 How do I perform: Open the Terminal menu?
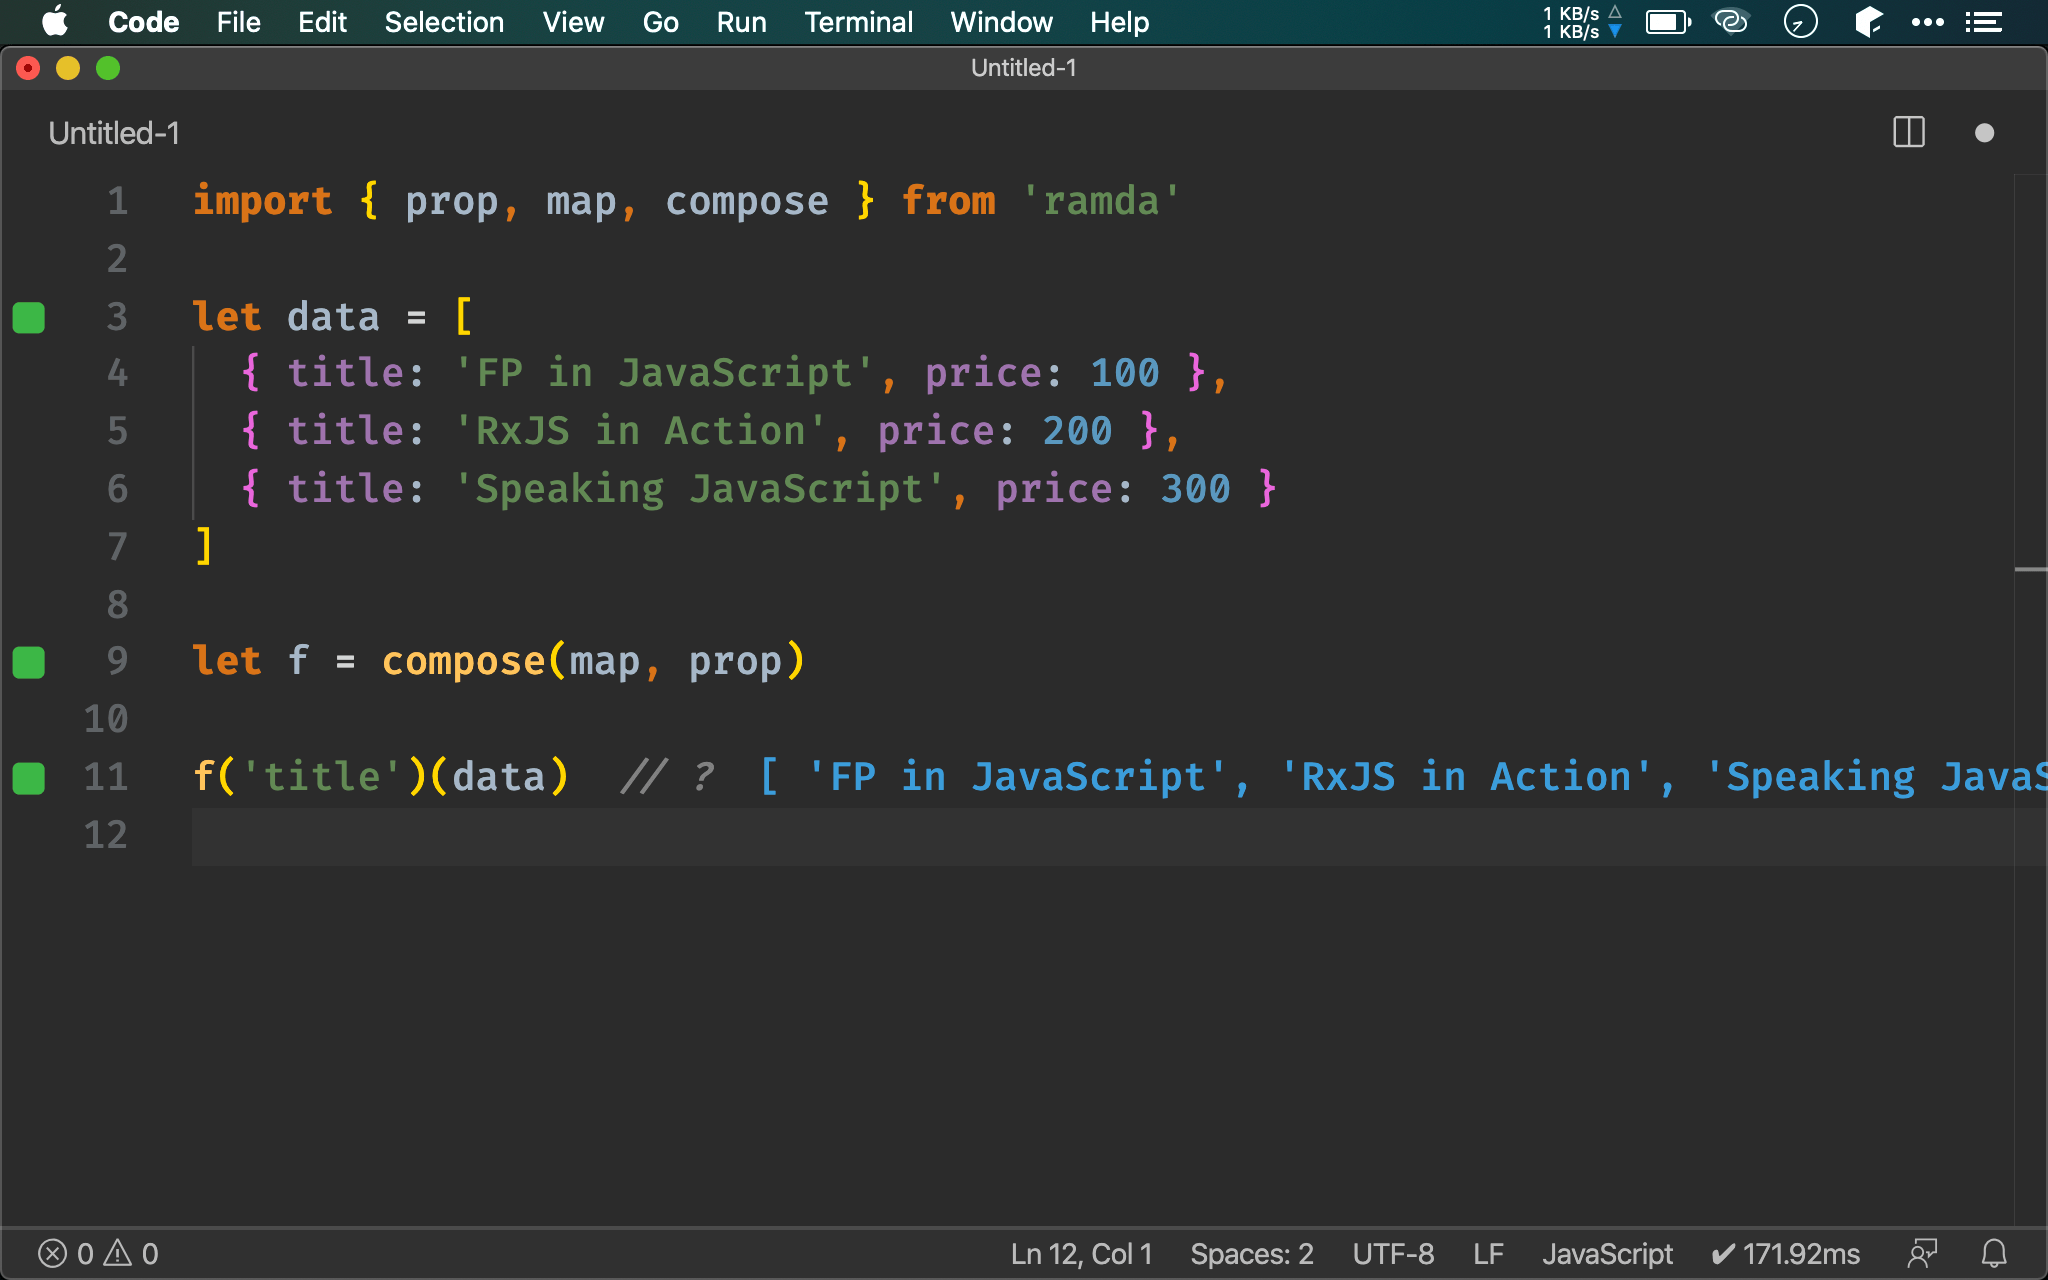858,22
